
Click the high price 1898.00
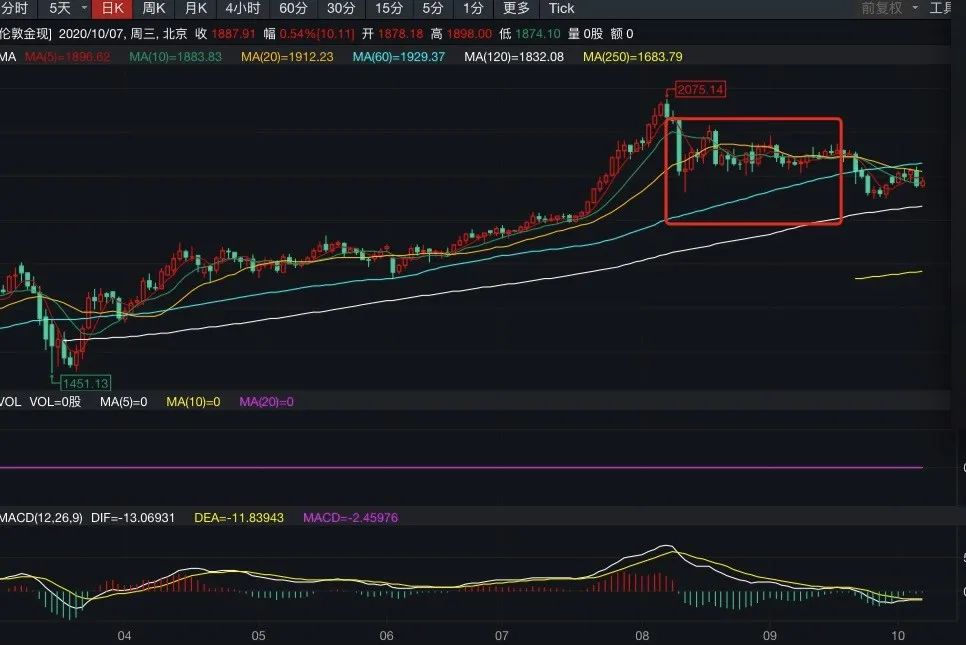point(469,34)
